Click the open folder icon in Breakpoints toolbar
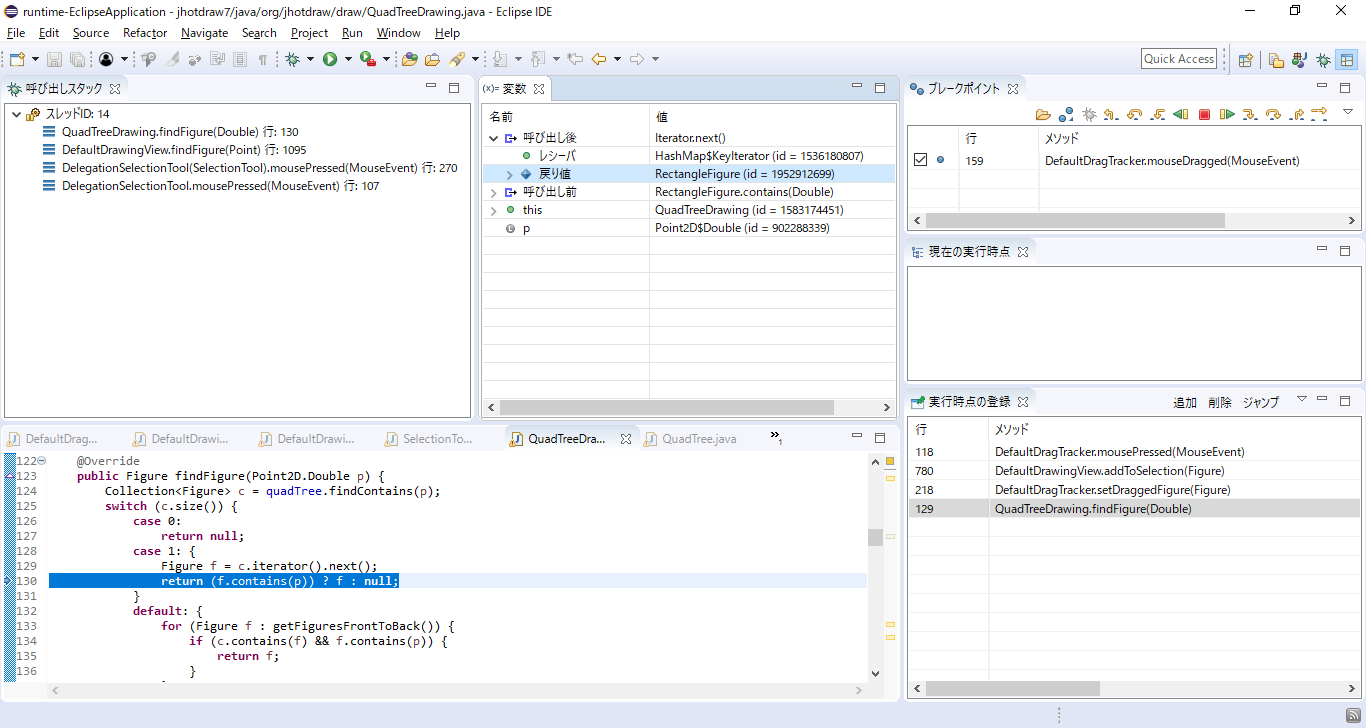 [x=1043, y=114]
